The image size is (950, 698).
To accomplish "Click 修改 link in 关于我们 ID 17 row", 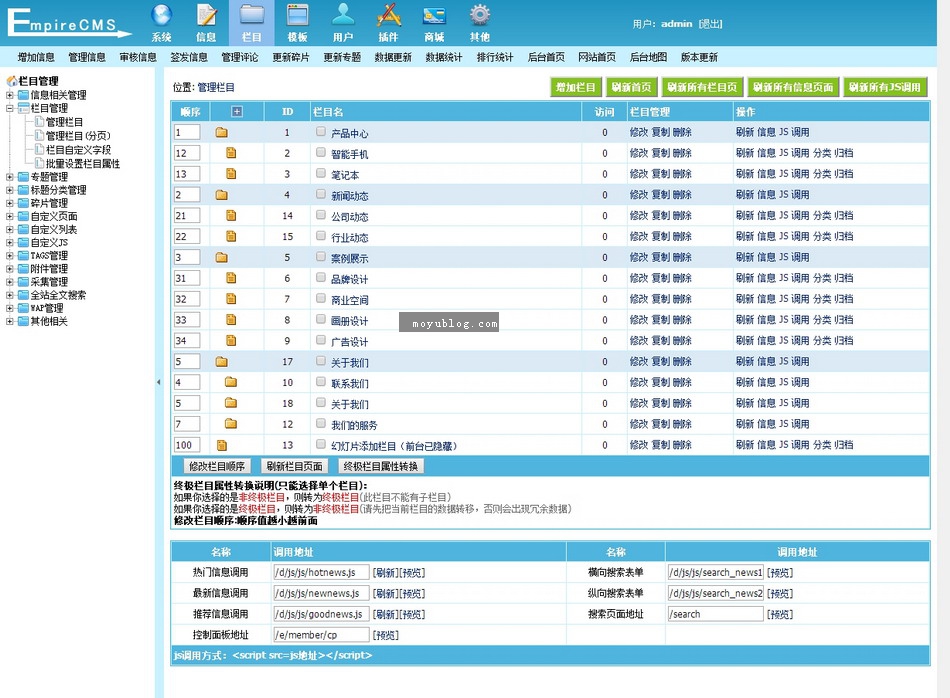I will tap(639, 361).
